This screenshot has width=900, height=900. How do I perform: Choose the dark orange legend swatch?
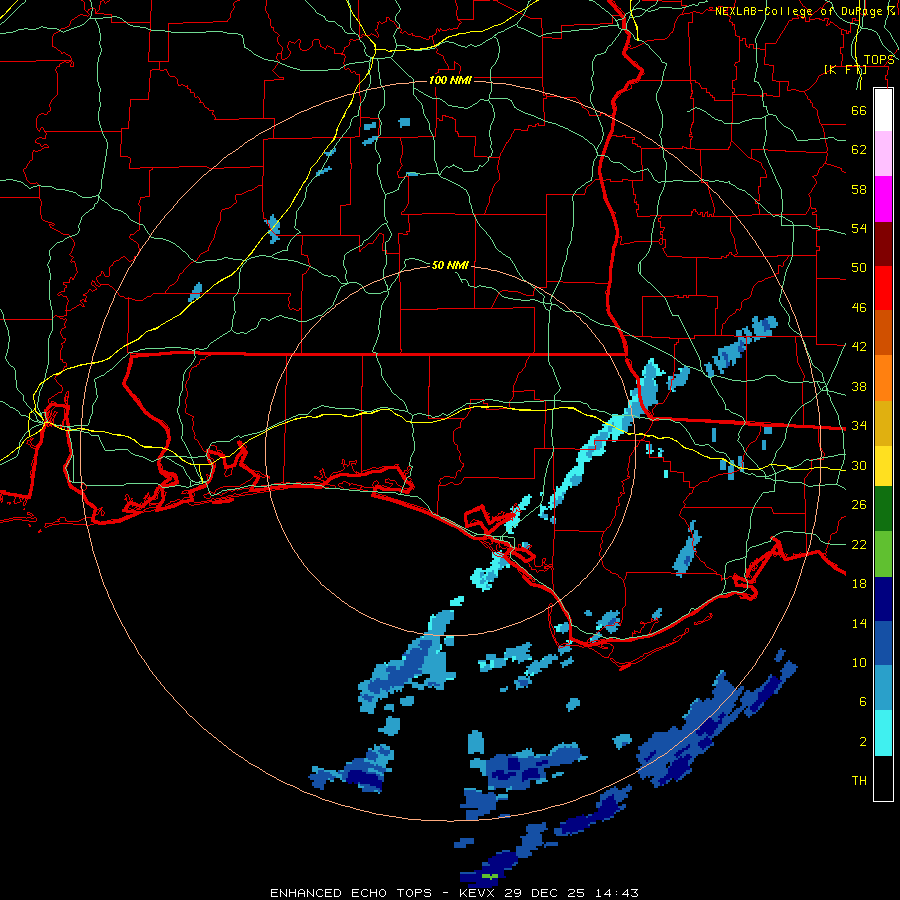(x=883, y=332)
